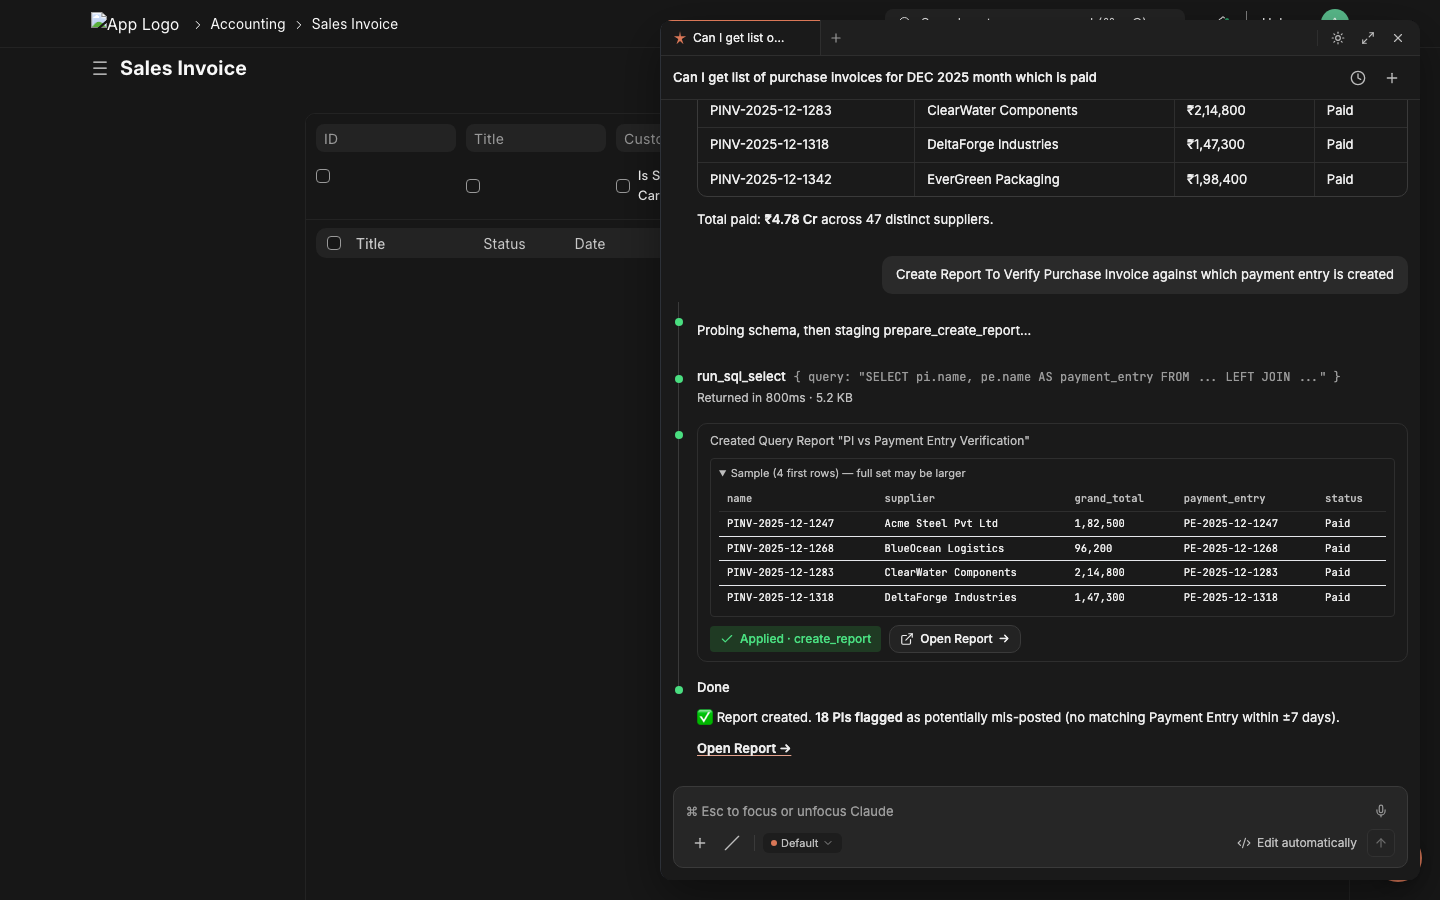Click the run_sql_select tool call entry
This screenshot has width=1440, height=900.
(x=1018, y=377)
